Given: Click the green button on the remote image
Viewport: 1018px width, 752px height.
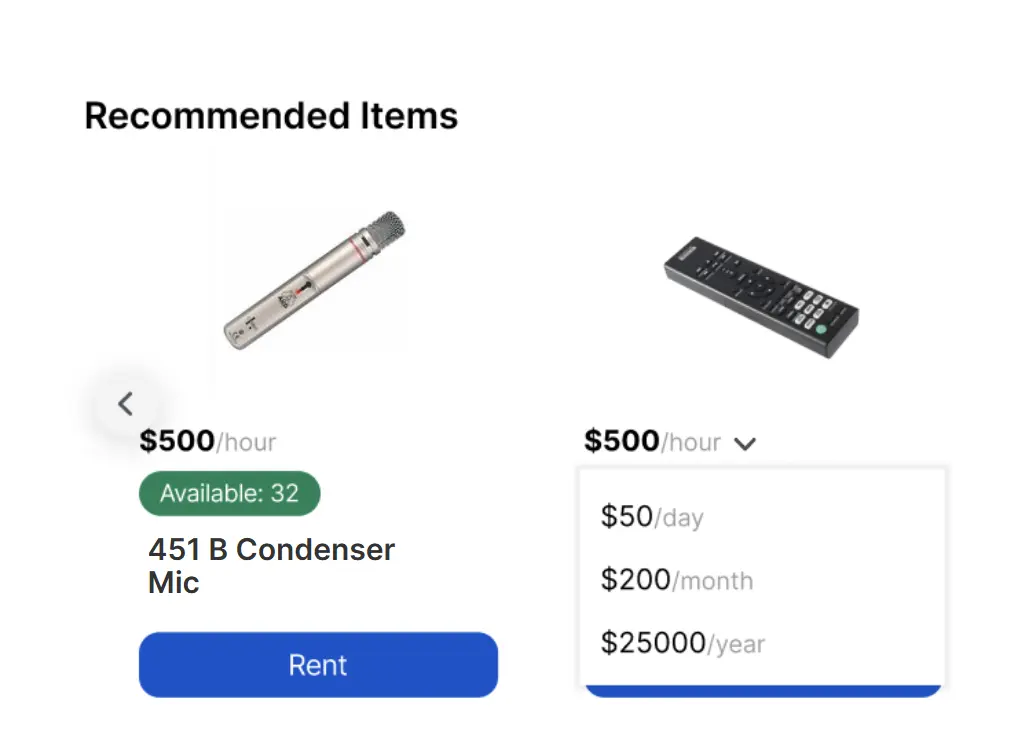Looking at the screenshot, I should pos(821,328).
